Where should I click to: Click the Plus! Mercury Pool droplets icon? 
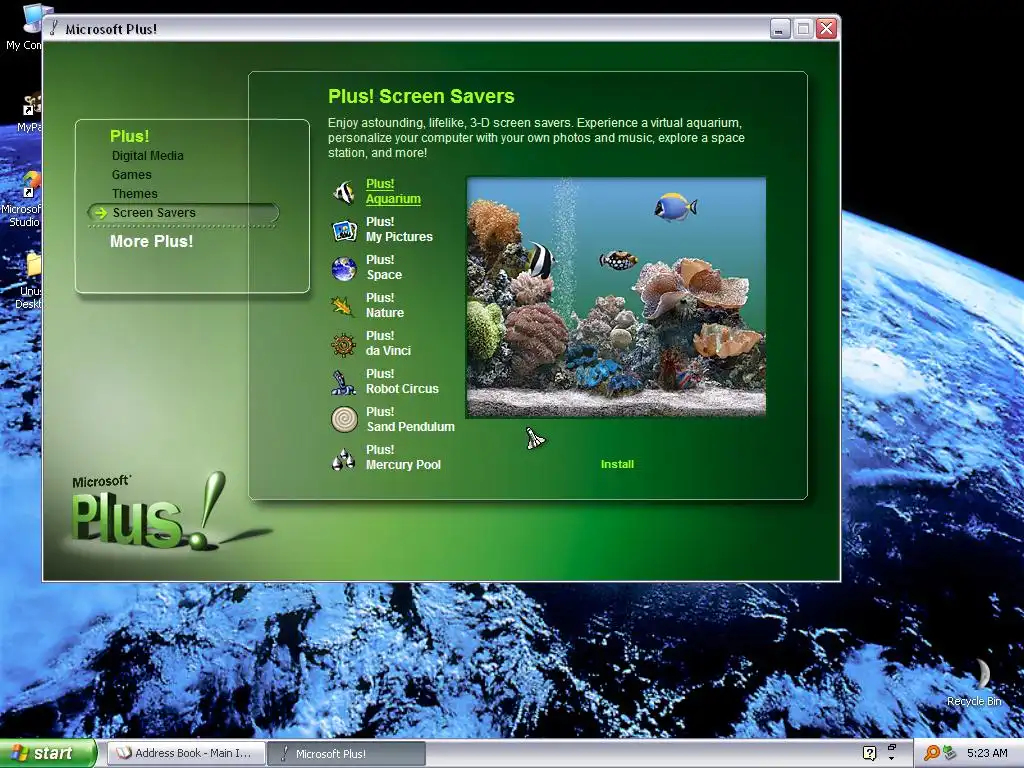[x=344, y=459]
